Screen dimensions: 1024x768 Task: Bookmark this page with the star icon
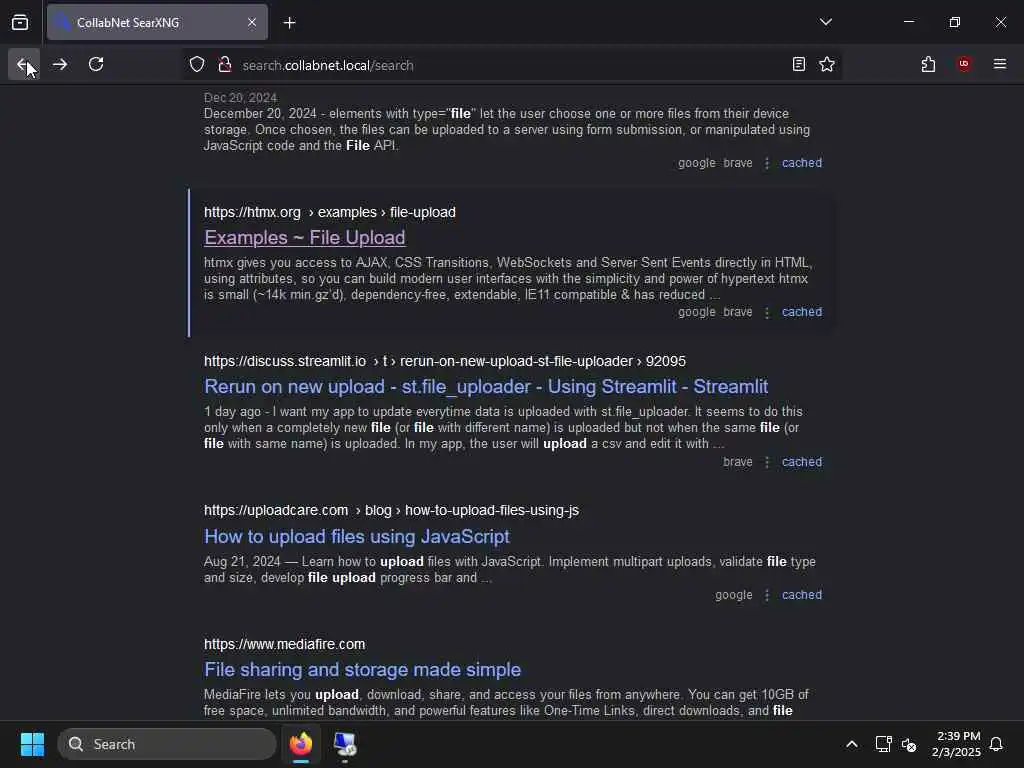click(x=827, y=64)
